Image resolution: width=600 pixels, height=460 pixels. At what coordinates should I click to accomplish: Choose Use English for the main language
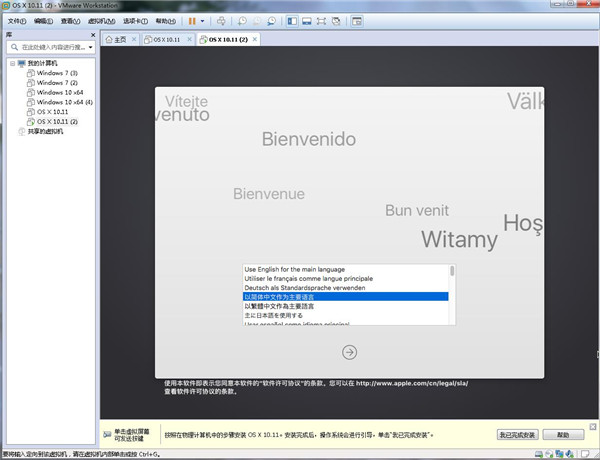tap(346, 269)
